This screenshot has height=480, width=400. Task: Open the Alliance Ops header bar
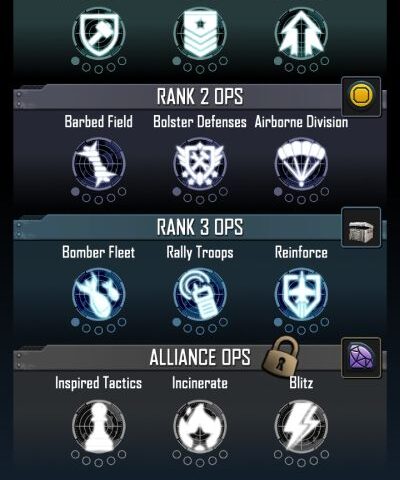tap(200, 357)
